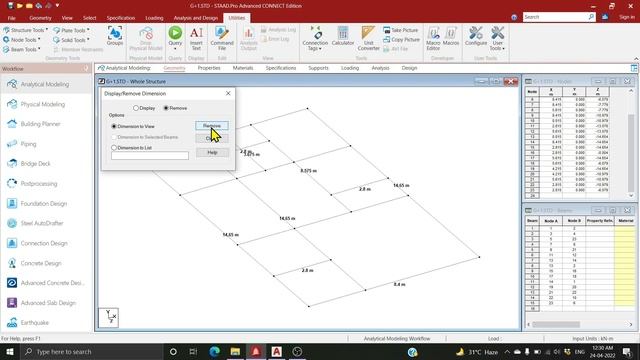Click the Remove button in dialog
Viewport: 640px width, 360px height.
tap(212, 126)
